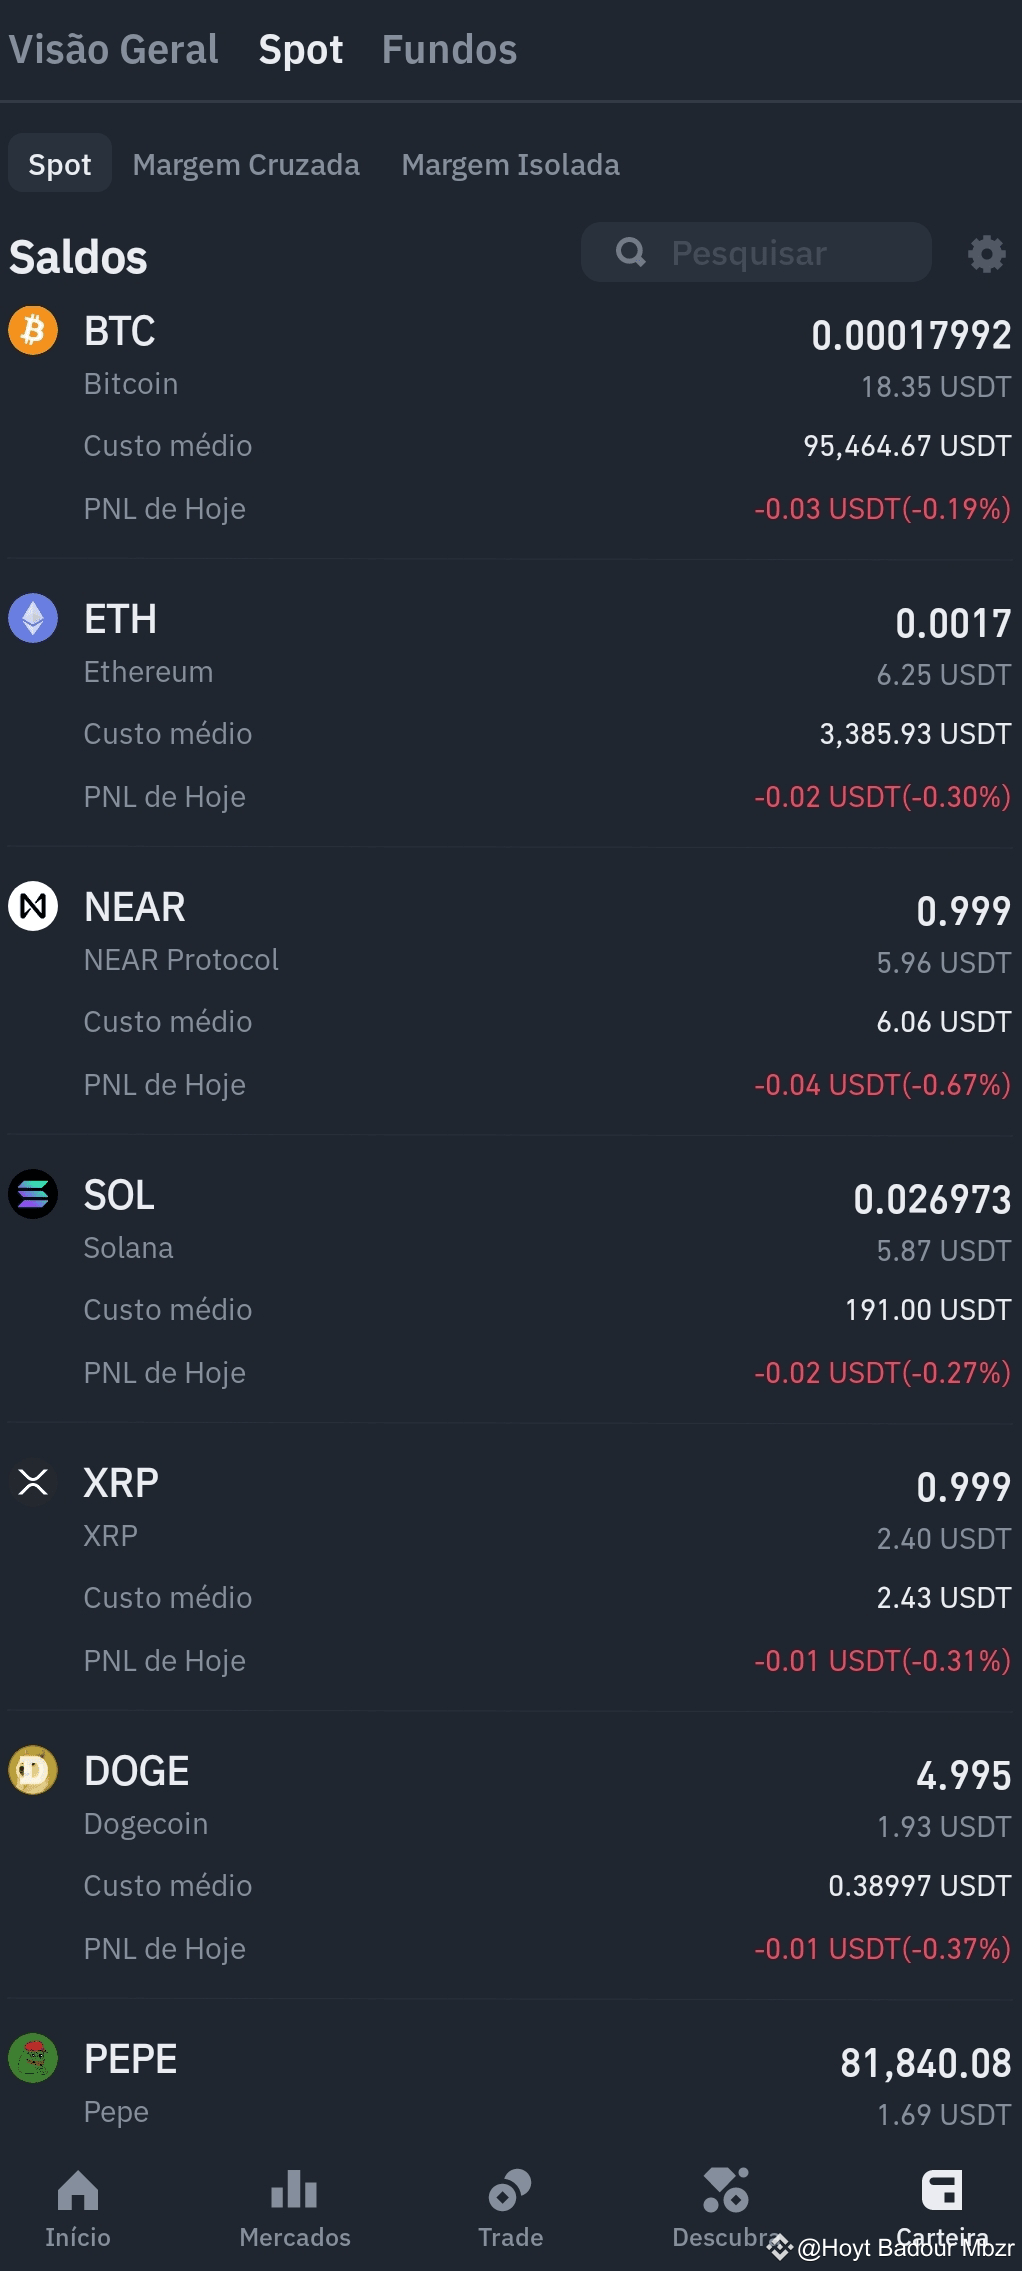Open the SOL balance of 0.026973
The width and height of the screenshot is (1022, 2271).
tap(932, 1199)
